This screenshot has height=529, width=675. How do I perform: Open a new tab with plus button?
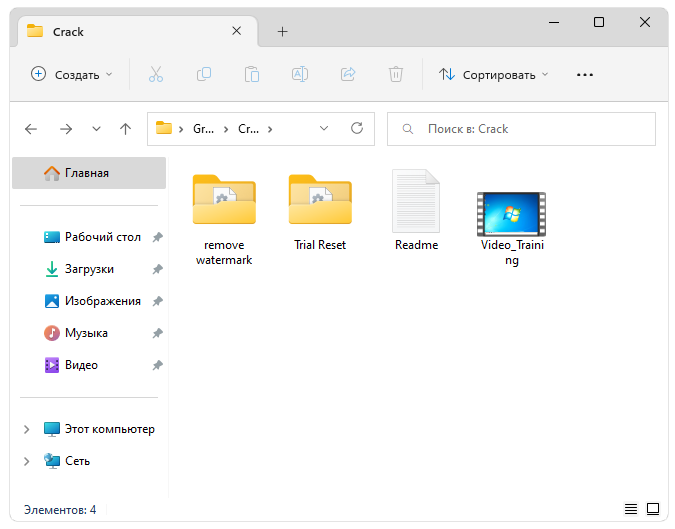pyautogui.click(x=282, y=31)
